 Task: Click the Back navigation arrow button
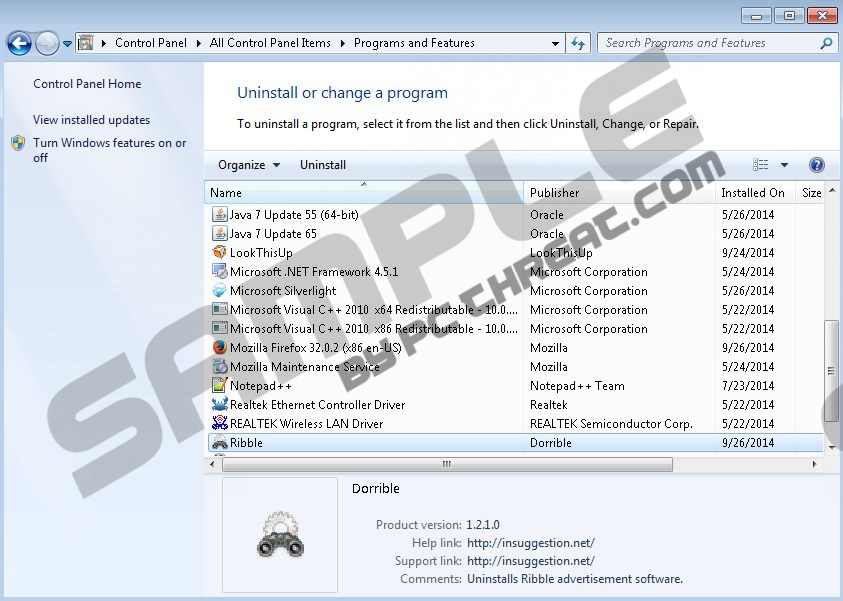tap(19, 43)
